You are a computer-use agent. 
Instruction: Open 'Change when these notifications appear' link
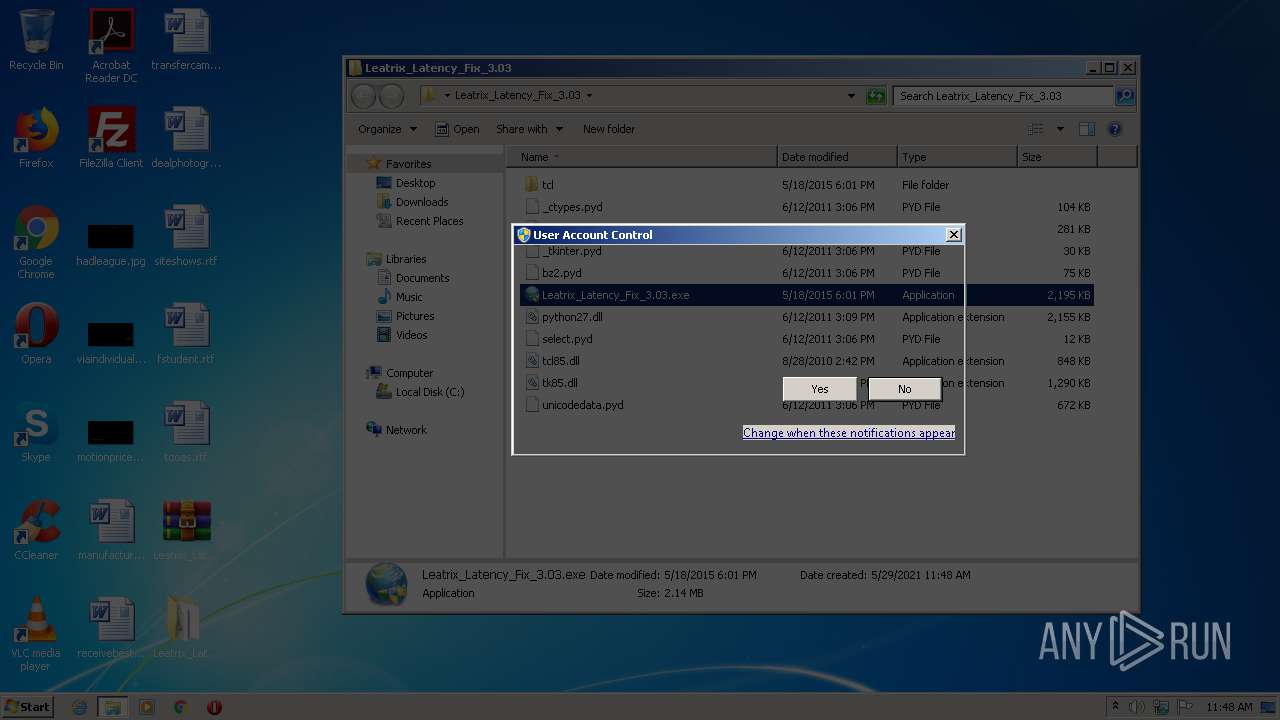[849, 433]
